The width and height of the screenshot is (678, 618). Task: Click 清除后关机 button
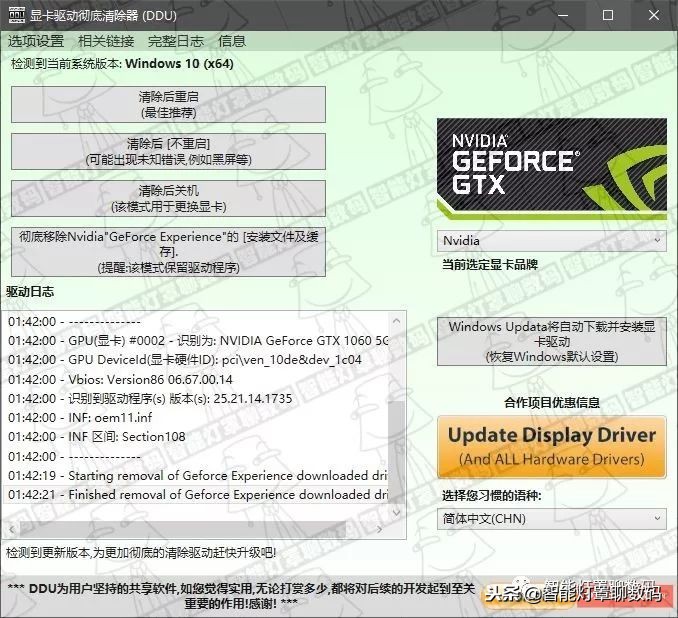coord(168,198)
